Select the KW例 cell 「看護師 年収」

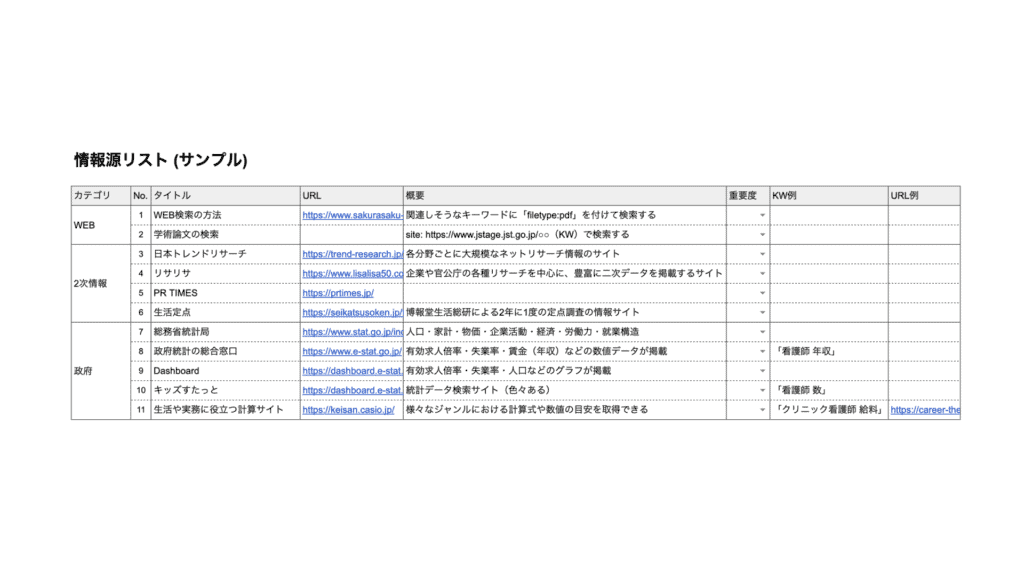pyautogui.click(x=829, y=351)
